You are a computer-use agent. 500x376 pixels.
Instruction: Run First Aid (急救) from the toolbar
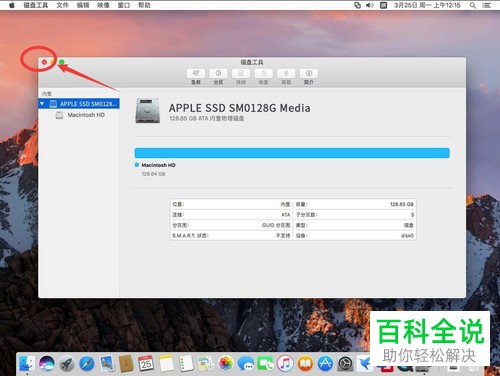tap(196, 73)
